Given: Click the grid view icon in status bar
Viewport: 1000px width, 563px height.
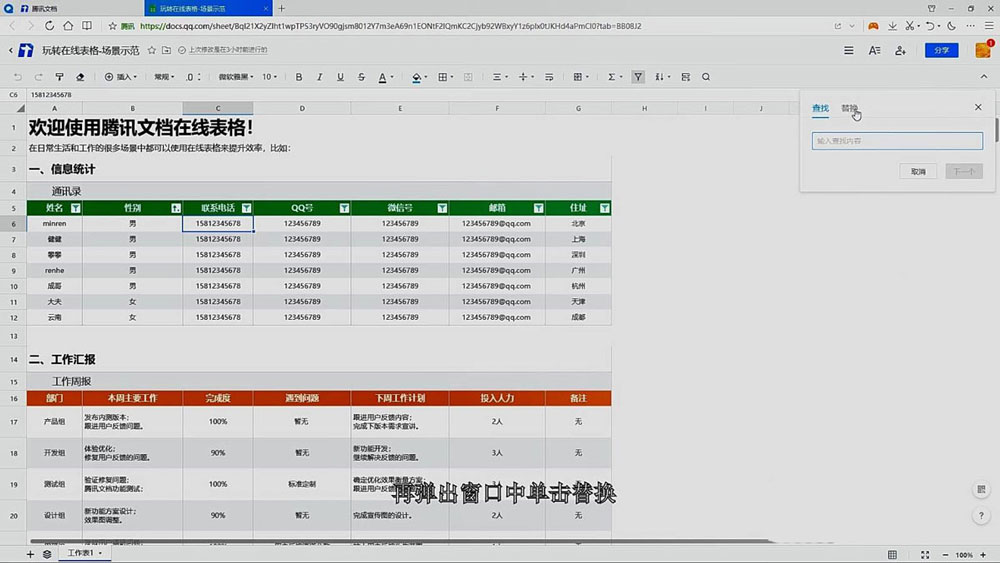Looking at the screenshot, I should click(x=892, y=555).
